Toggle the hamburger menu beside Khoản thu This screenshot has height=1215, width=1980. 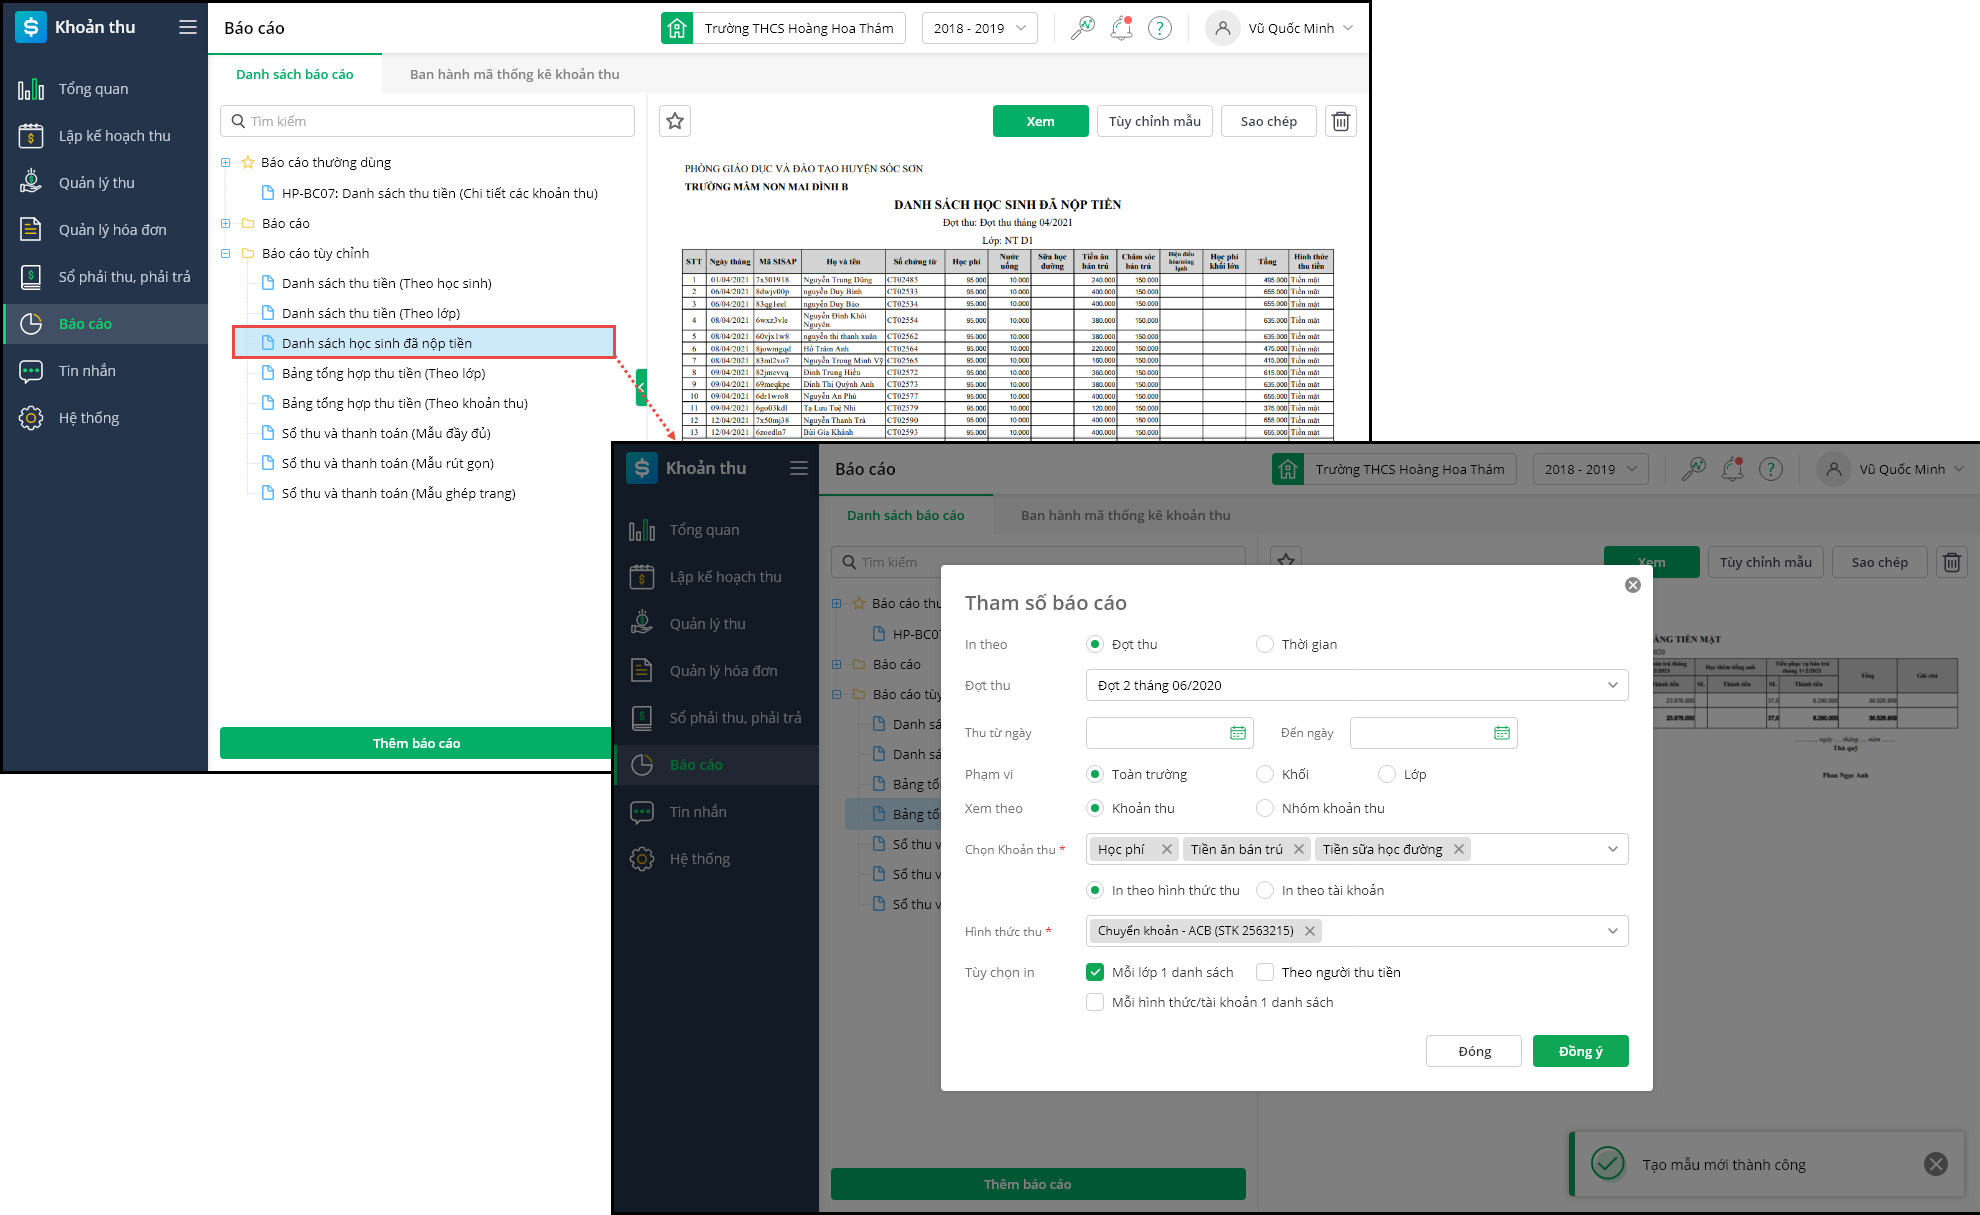tap(187, 27)
